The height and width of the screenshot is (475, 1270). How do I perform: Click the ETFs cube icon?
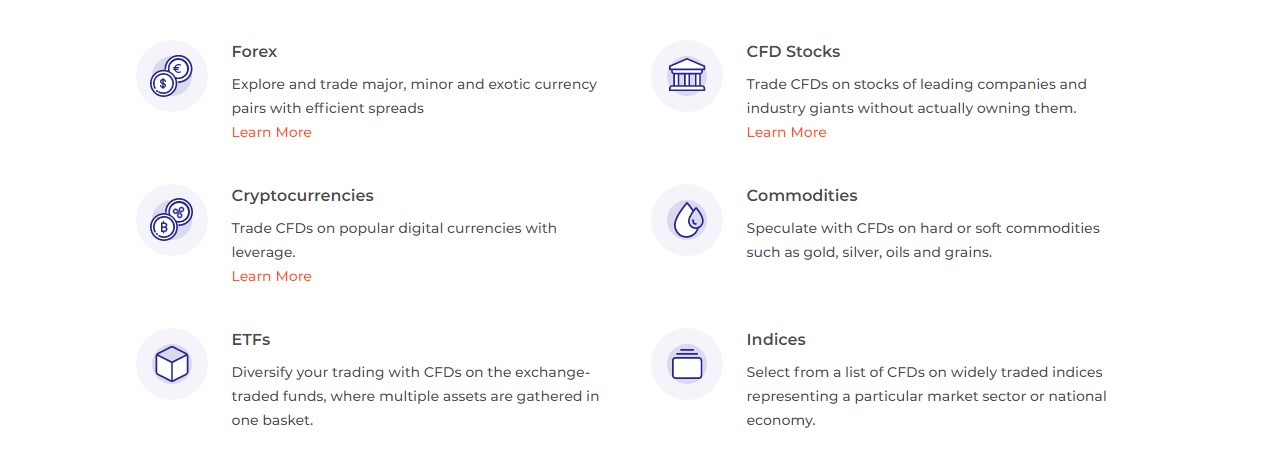(x=171, y=364)
